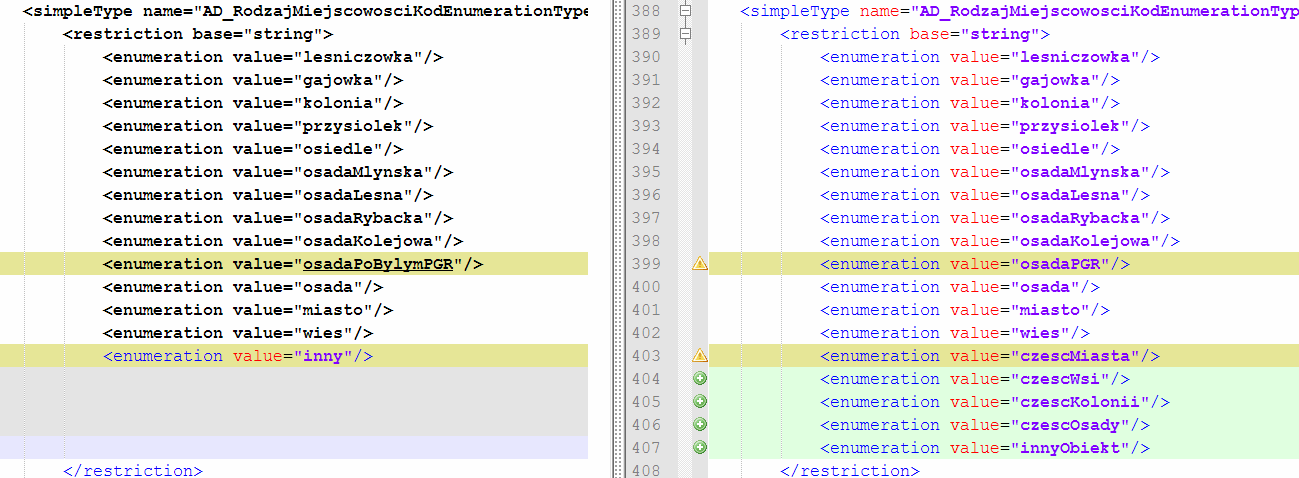Select line number 392 in the gutter
This screenshot has height=478, width=1299.
tap(646, 103)
